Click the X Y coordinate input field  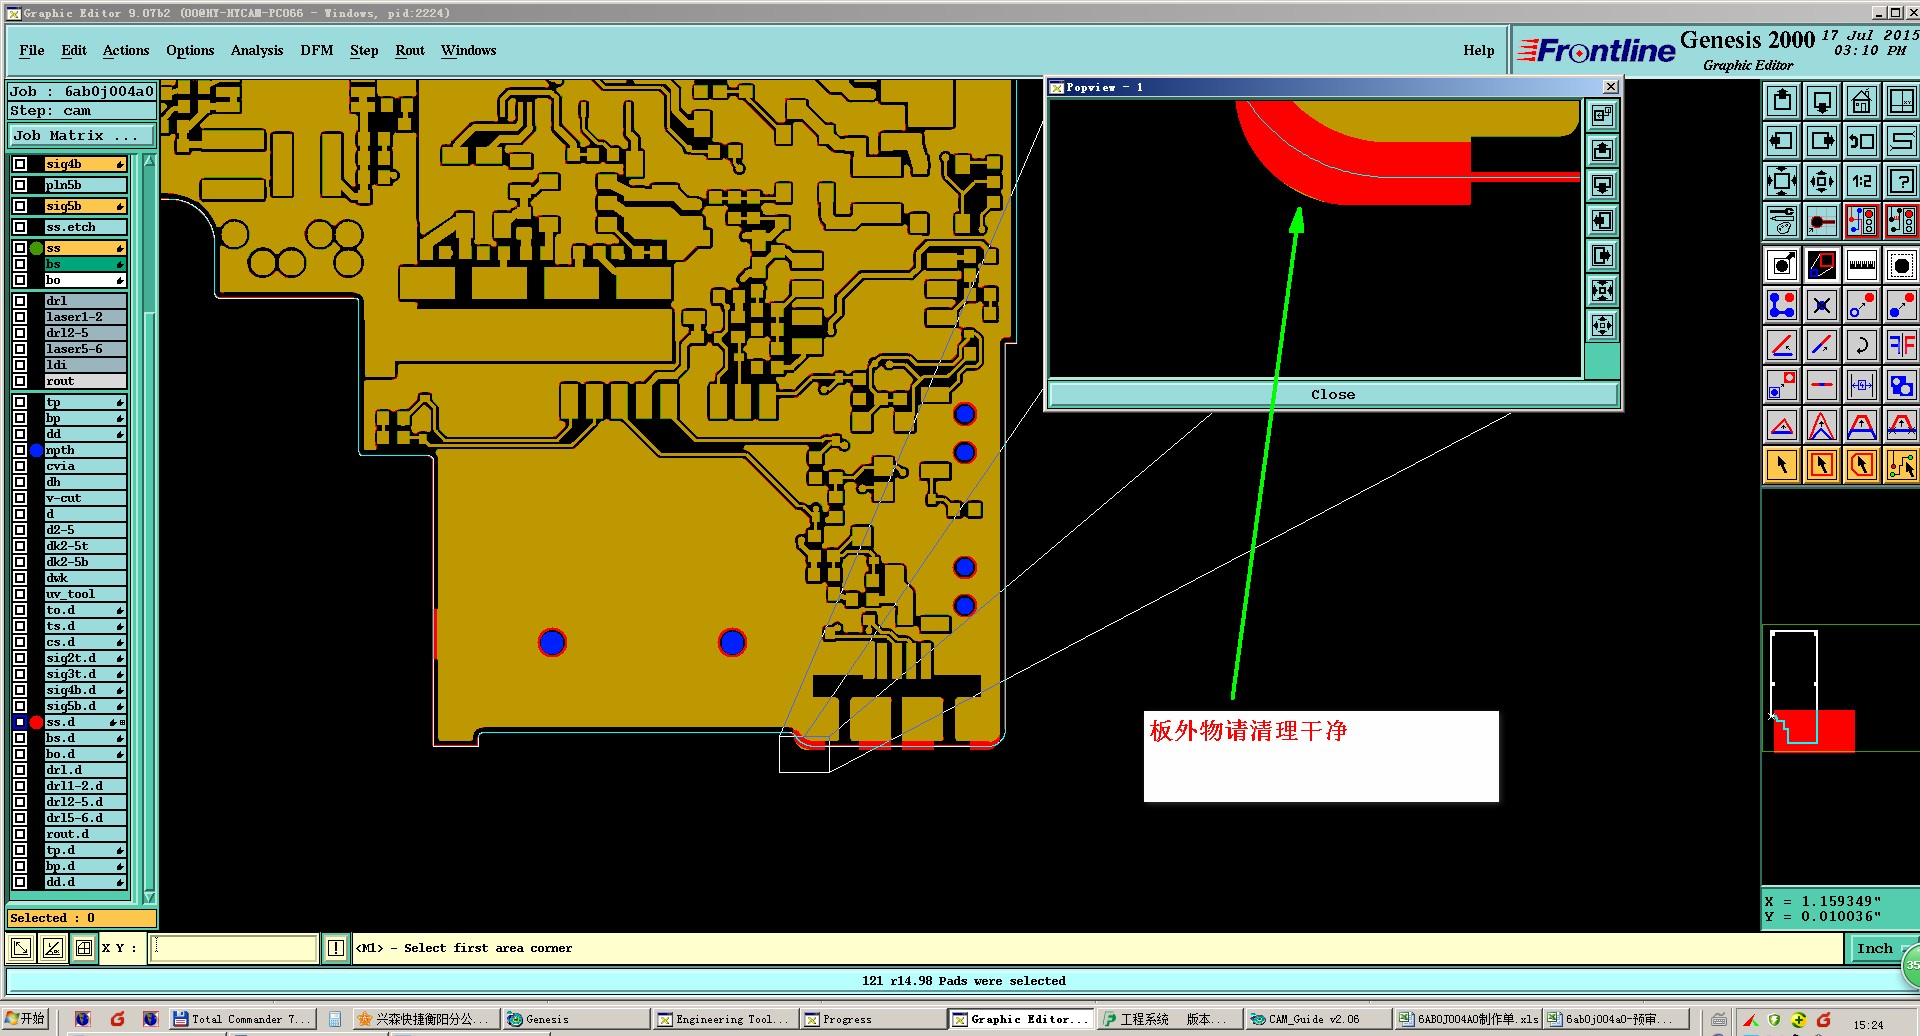click(234, 948)
